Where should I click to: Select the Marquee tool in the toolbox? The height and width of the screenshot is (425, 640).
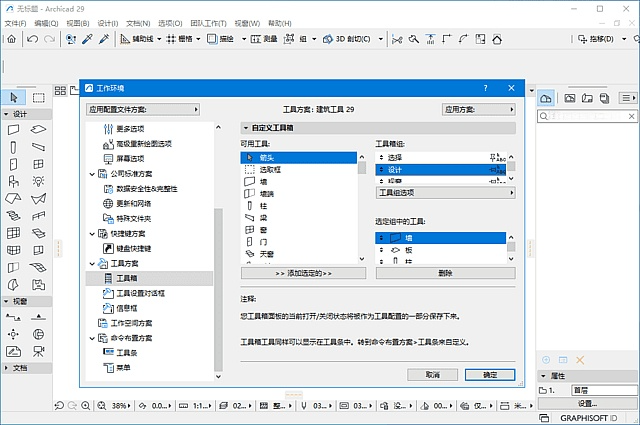[38, 97]
